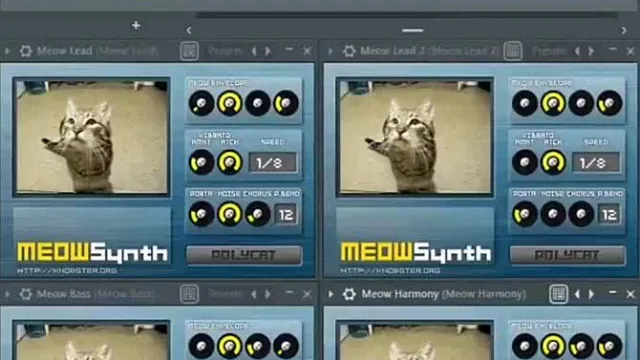Select previous preset arrow in Meow Harmony
640x360 pixels.
pos(578,294)
